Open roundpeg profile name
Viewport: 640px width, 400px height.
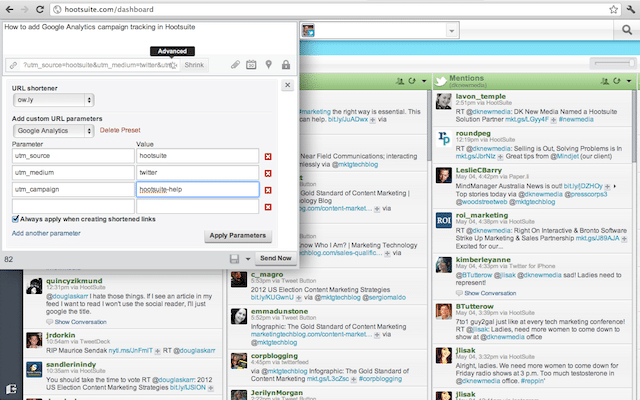[473, 133]
